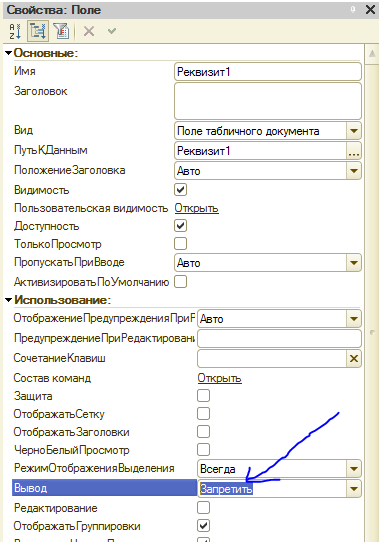Click the ПутьКДанным input field
The image size is (384, 548).
pos(260,151)
